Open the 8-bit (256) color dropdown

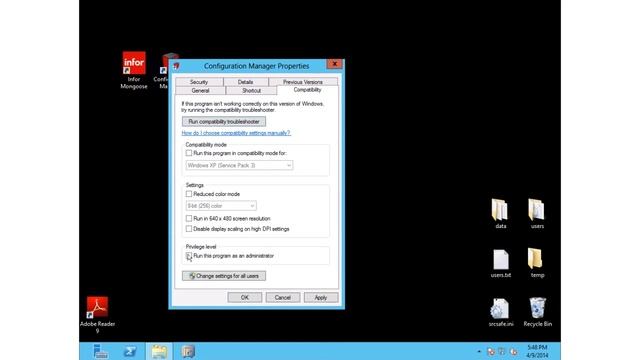click(x=221, y=206)
